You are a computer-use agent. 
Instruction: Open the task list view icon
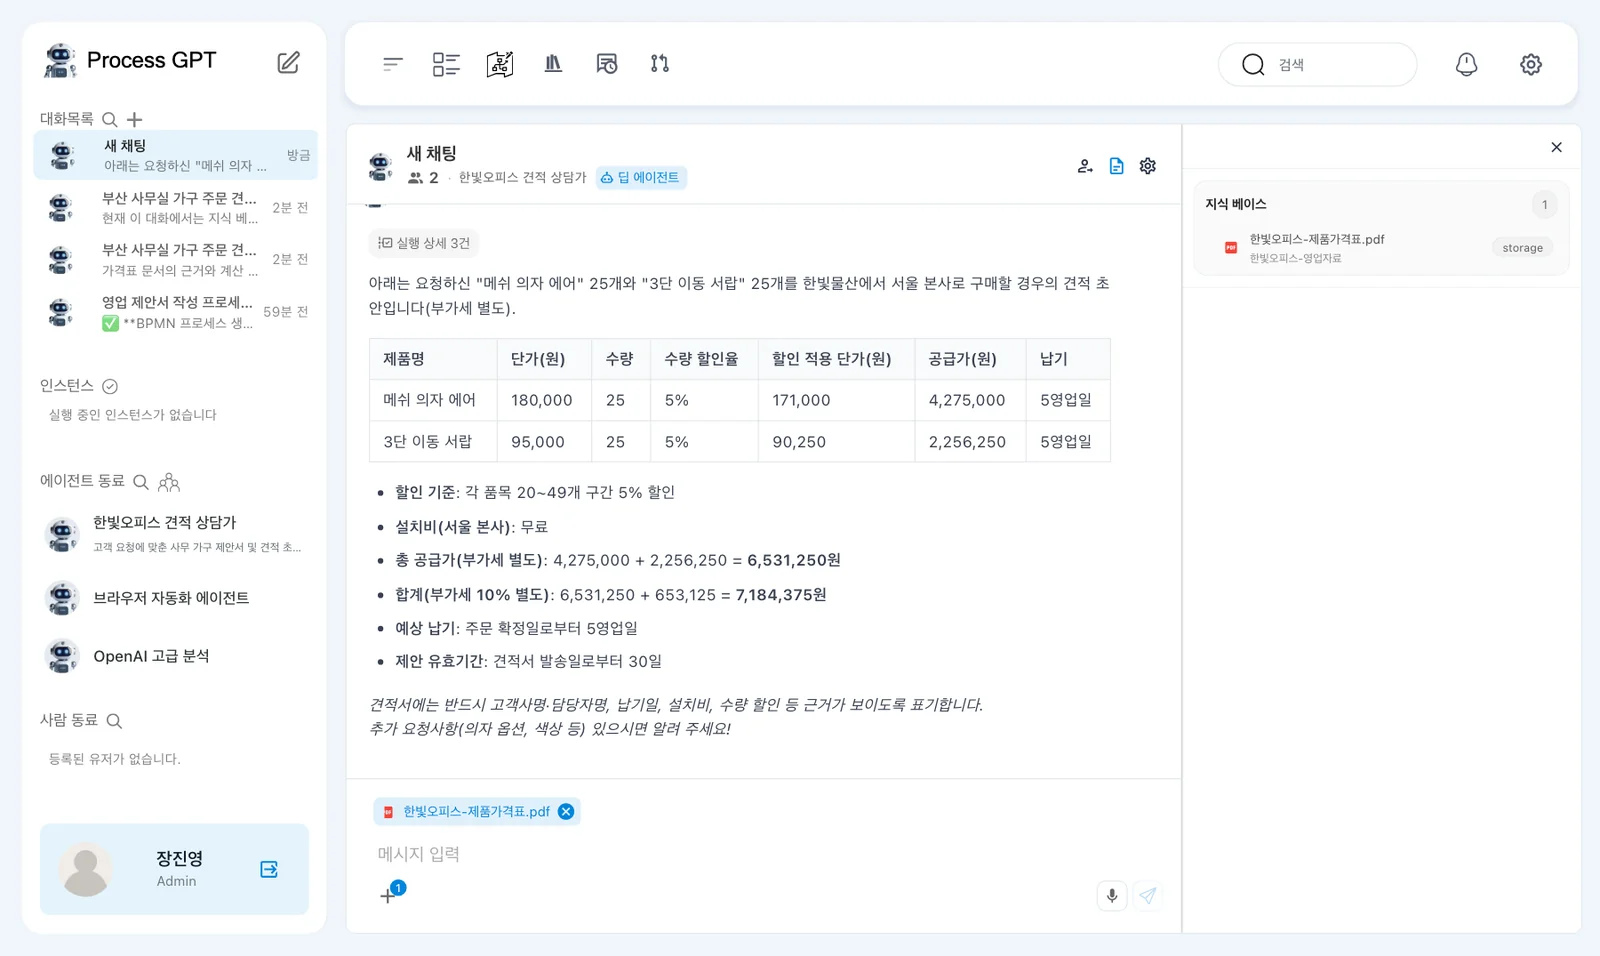click(446, 64)
